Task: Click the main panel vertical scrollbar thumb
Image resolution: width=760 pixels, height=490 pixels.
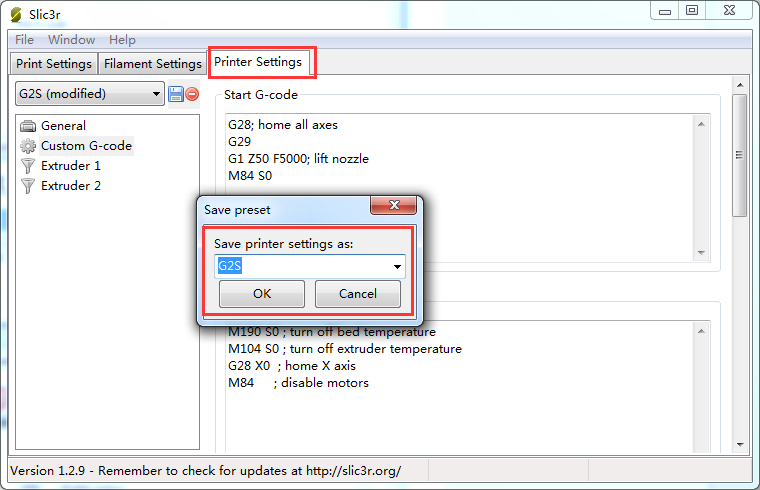Action: (739, 155)
